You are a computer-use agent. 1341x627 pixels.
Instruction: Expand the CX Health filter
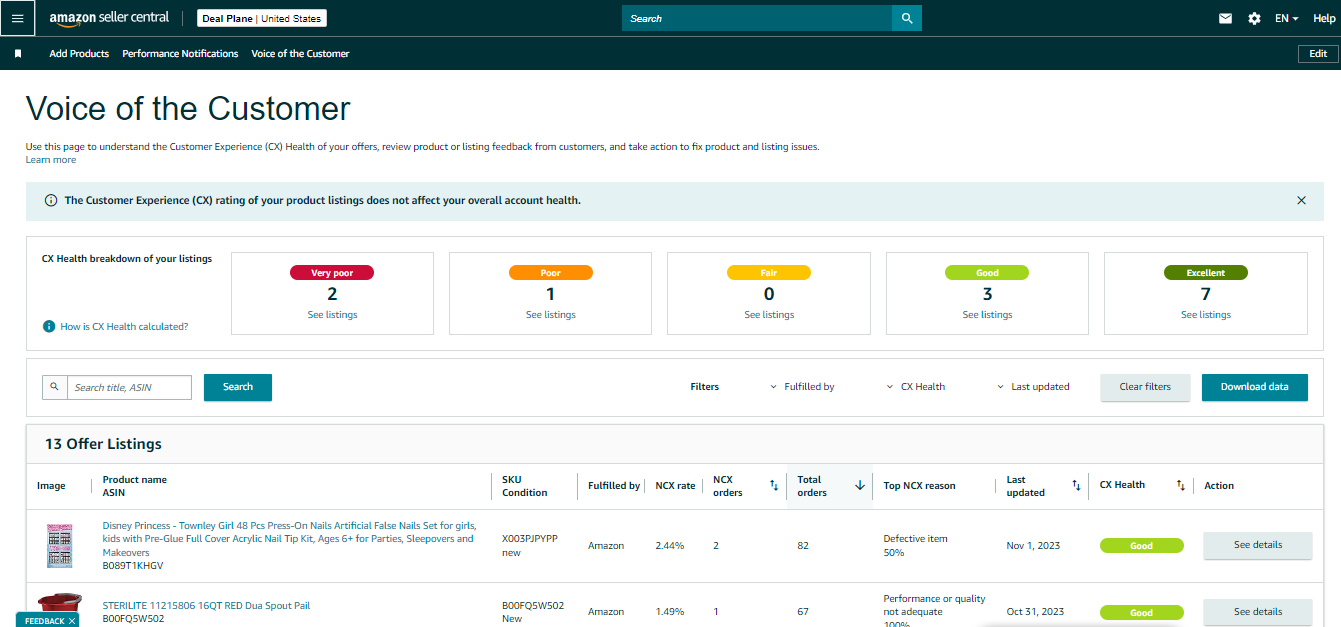click(x=915, y=387)
